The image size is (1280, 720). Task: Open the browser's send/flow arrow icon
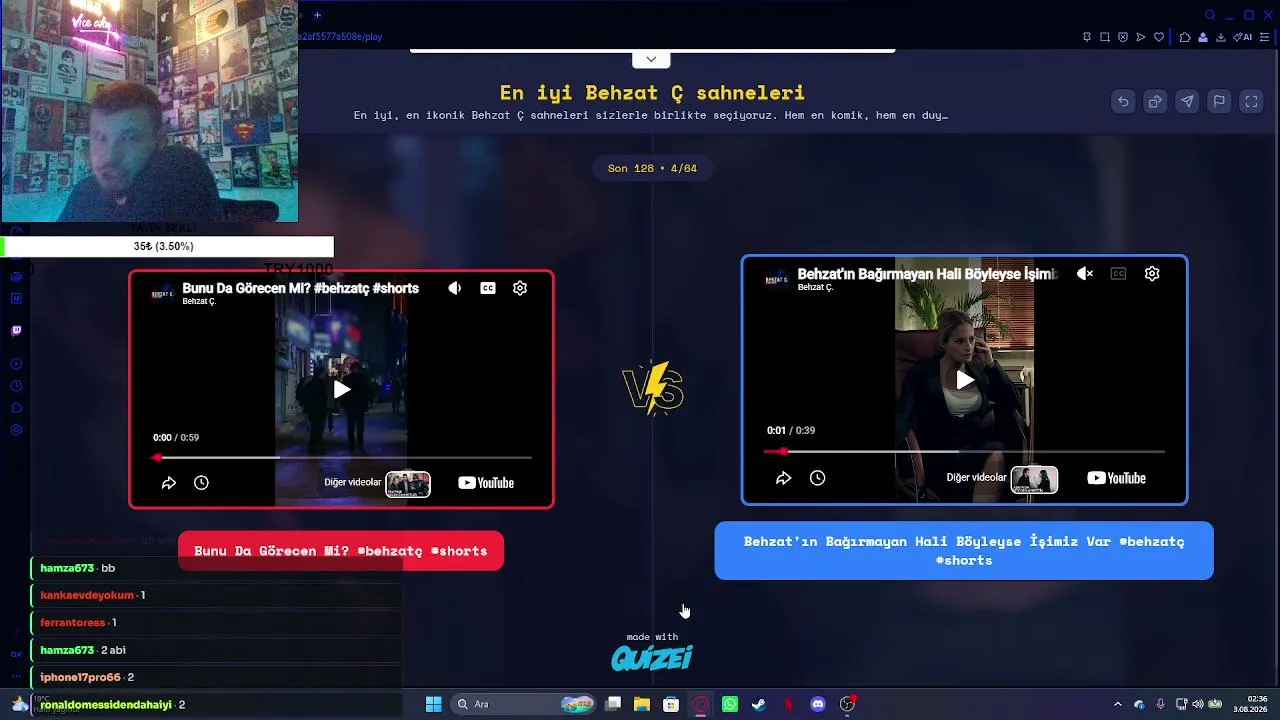click(x=1141, y=37)
